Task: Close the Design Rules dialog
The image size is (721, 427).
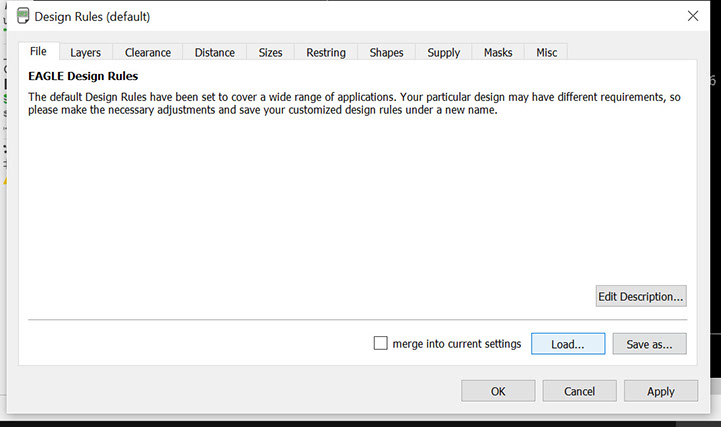Action: pos(693,16)
